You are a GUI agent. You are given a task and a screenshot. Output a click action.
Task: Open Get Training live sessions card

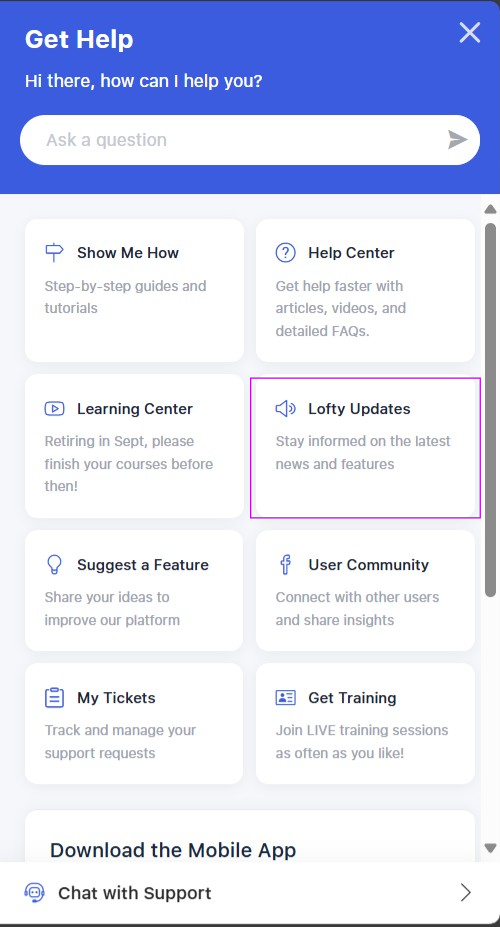pyautogui.click(x=365, y=723)
